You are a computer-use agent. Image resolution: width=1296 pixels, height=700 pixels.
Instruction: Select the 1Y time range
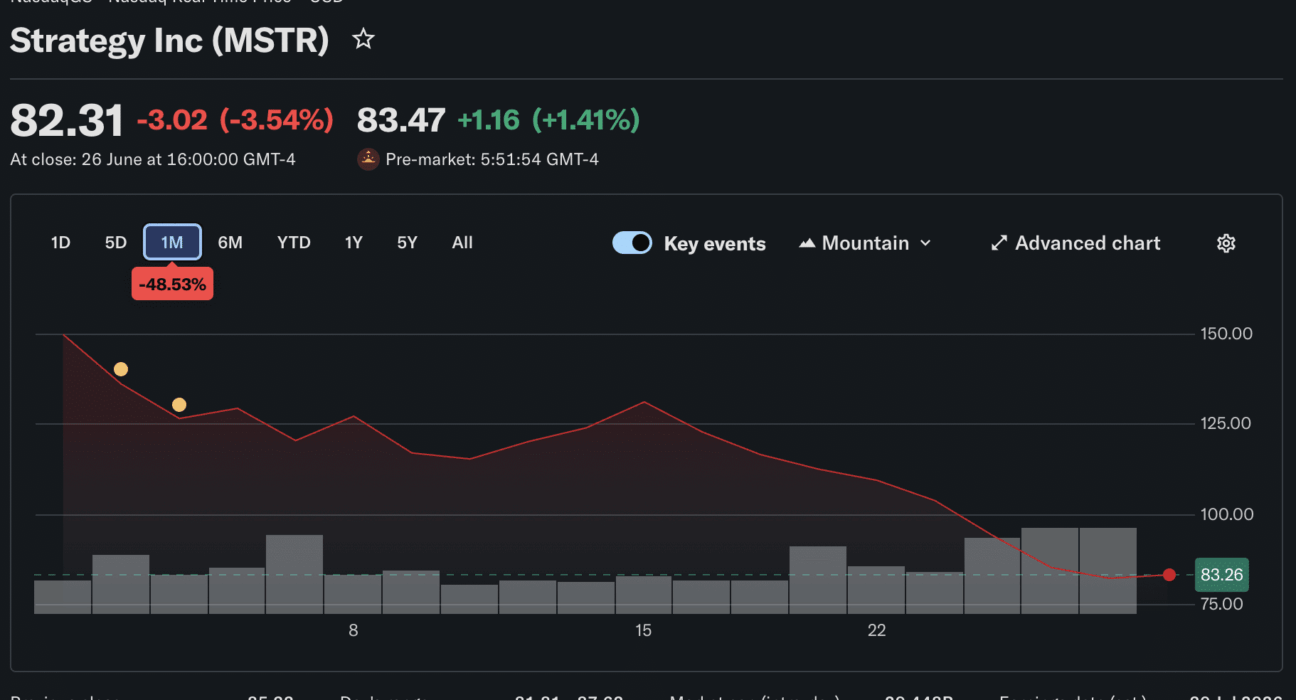353,242
